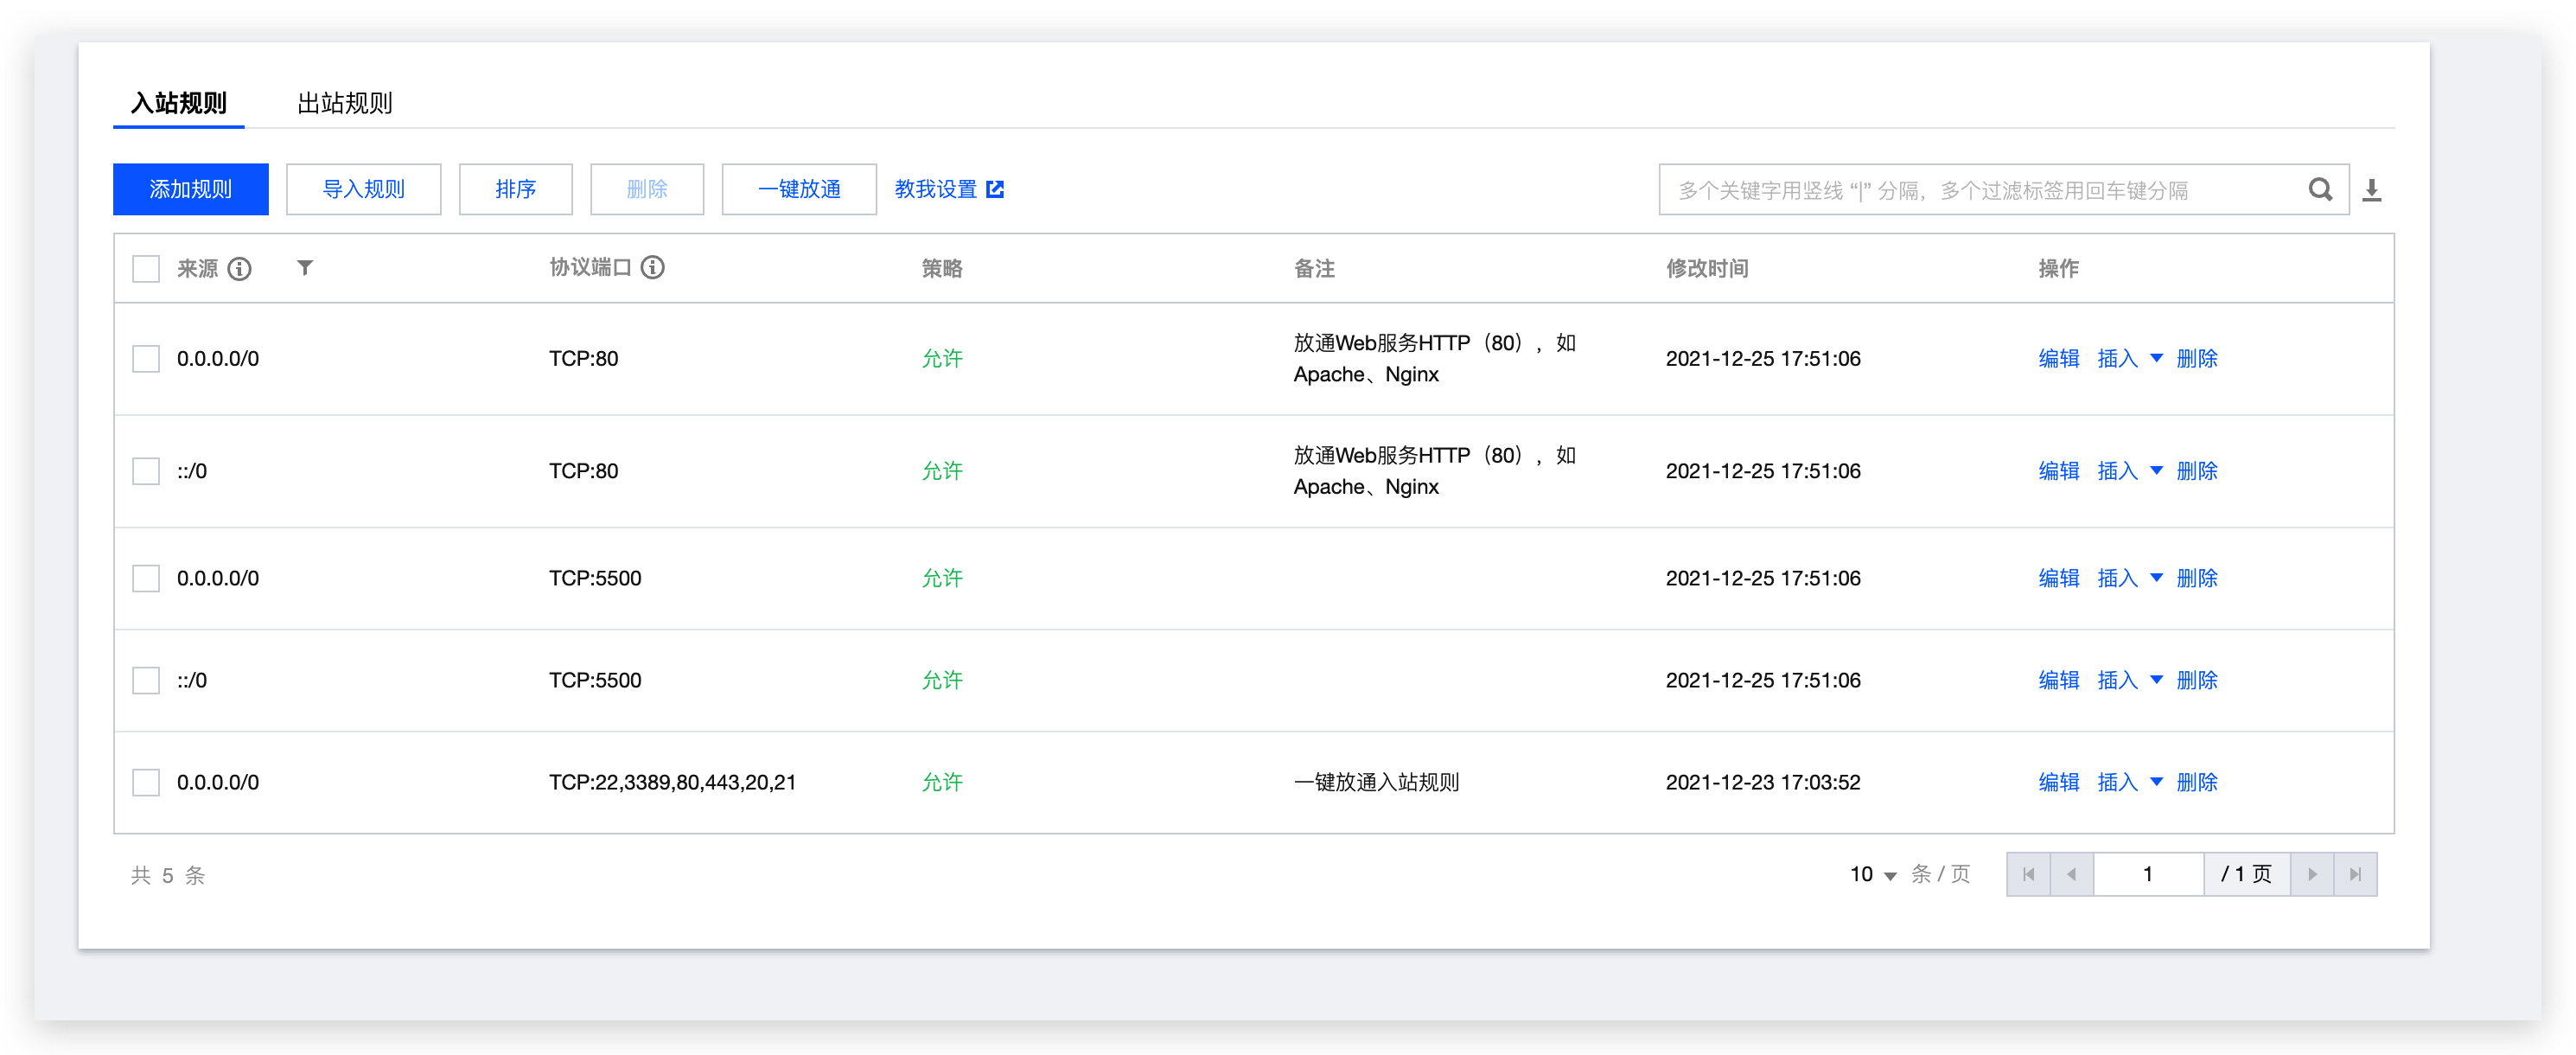Open the 10 条/页 page size dropdown
2576x1055 pixels.
1873,874
